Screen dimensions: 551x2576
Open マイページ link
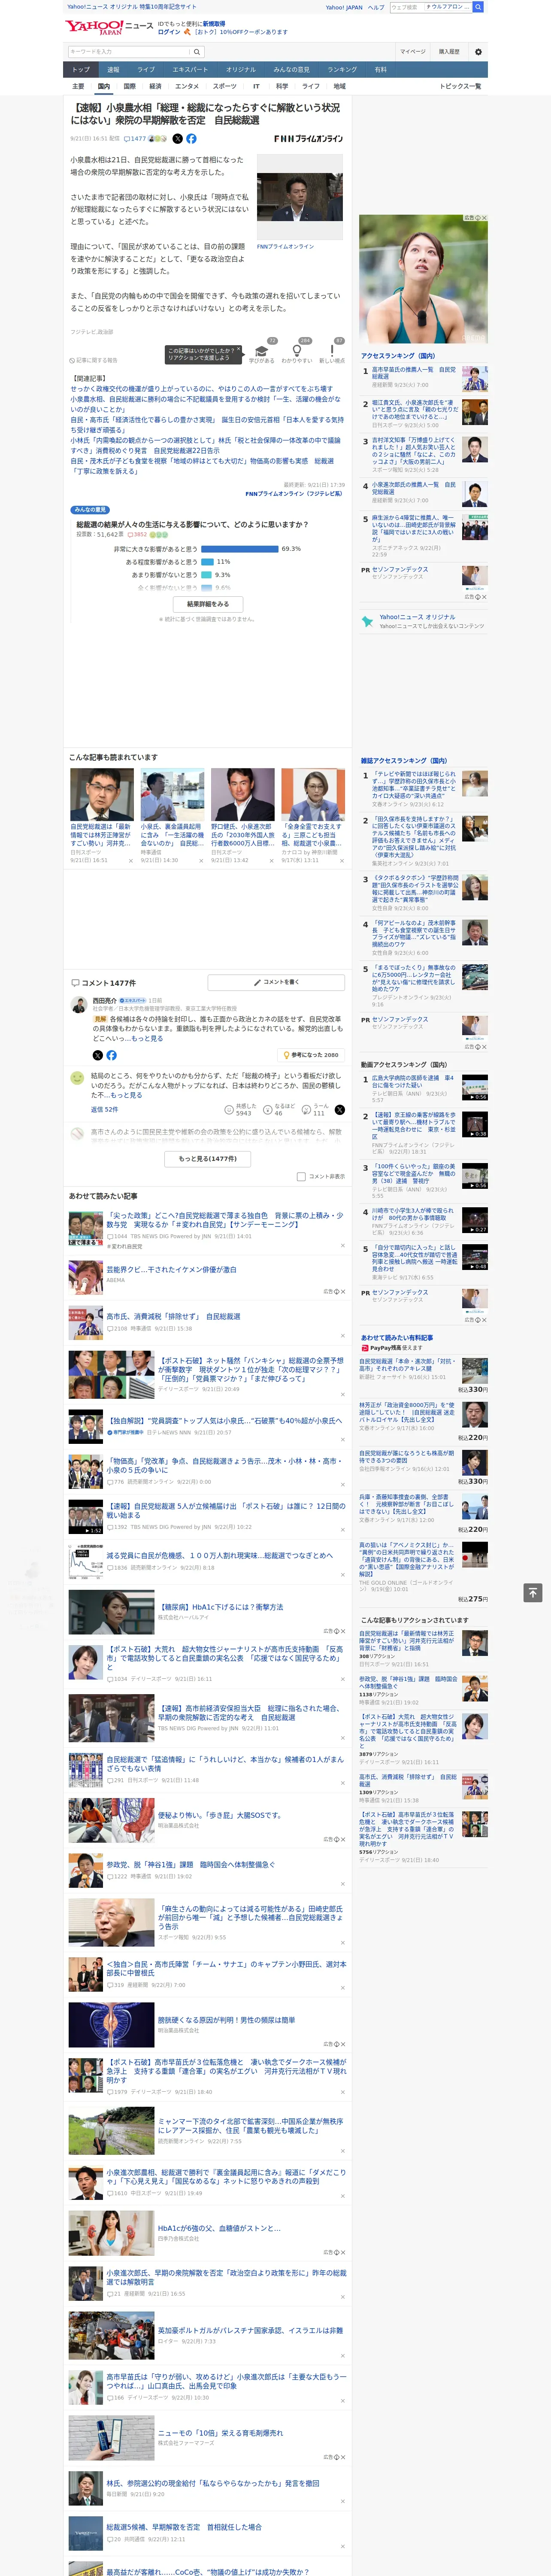[413, 51]
